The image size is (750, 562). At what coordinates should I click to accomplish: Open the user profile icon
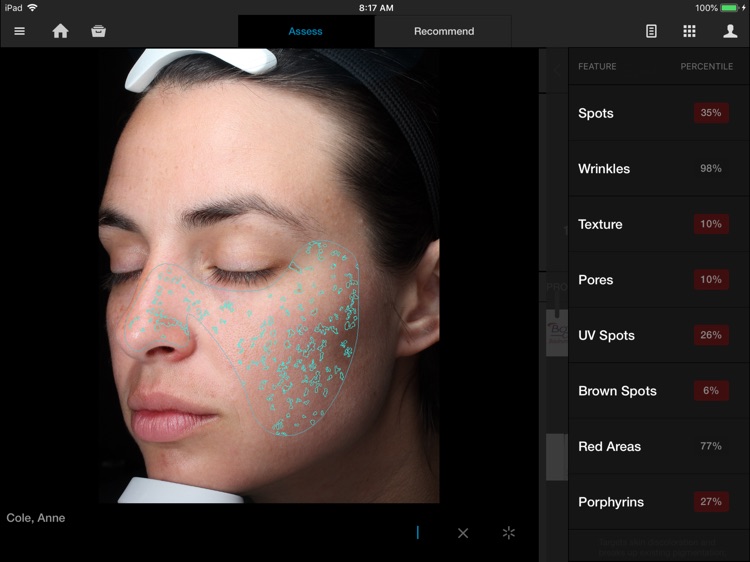(730, 31)
